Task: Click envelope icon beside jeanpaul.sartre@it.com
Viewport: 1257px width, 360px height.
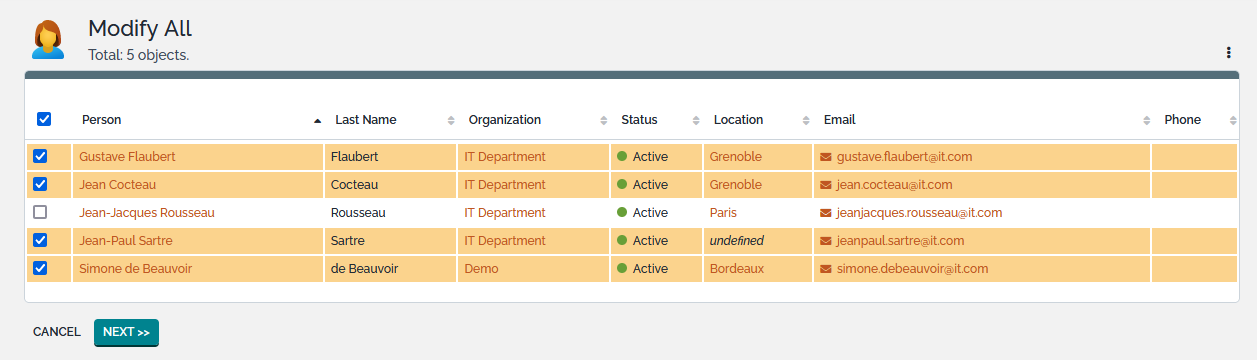Action: pyautogui.click(x=825, y=241)
